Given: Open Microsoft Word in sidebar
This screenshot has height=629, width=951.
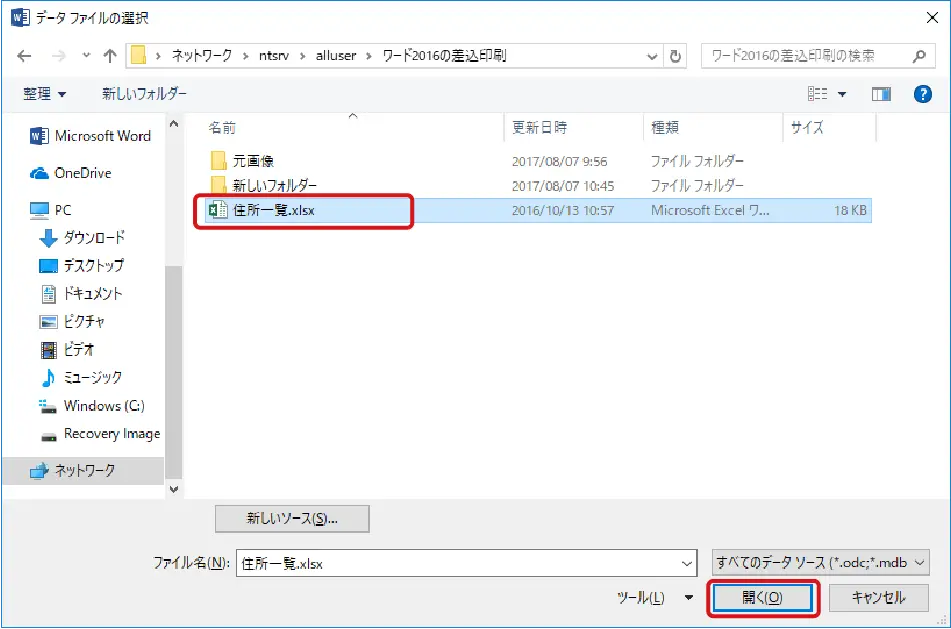Looking at the screenshot, I should click(90, 136).
